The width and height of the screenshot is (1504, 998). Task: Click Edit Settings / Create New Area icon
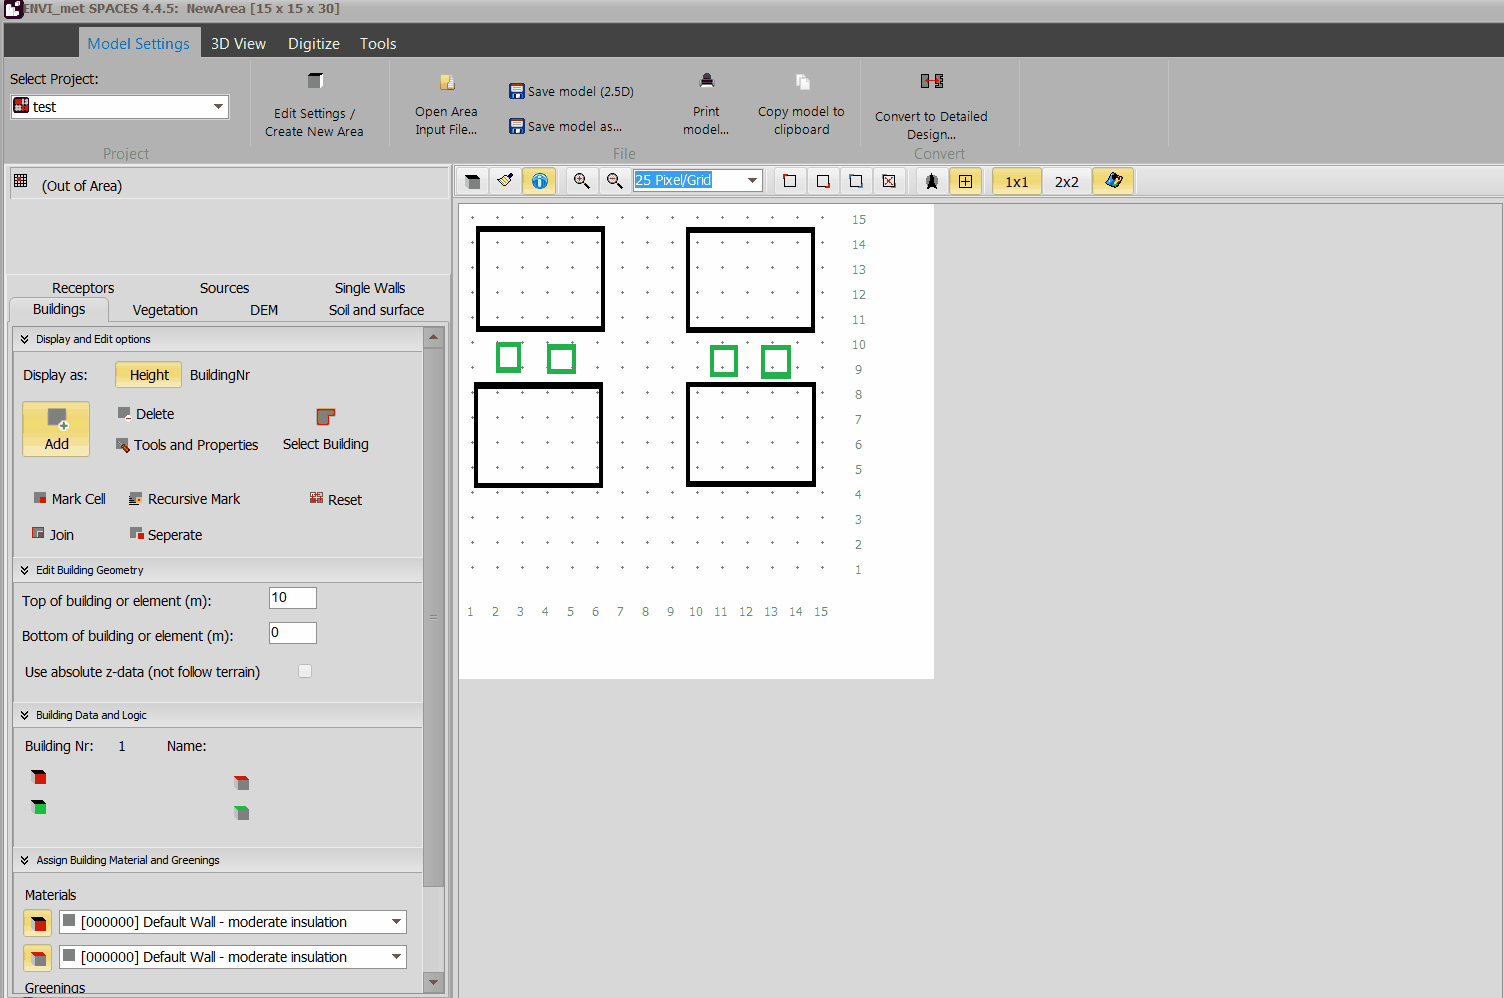[315, 81]
